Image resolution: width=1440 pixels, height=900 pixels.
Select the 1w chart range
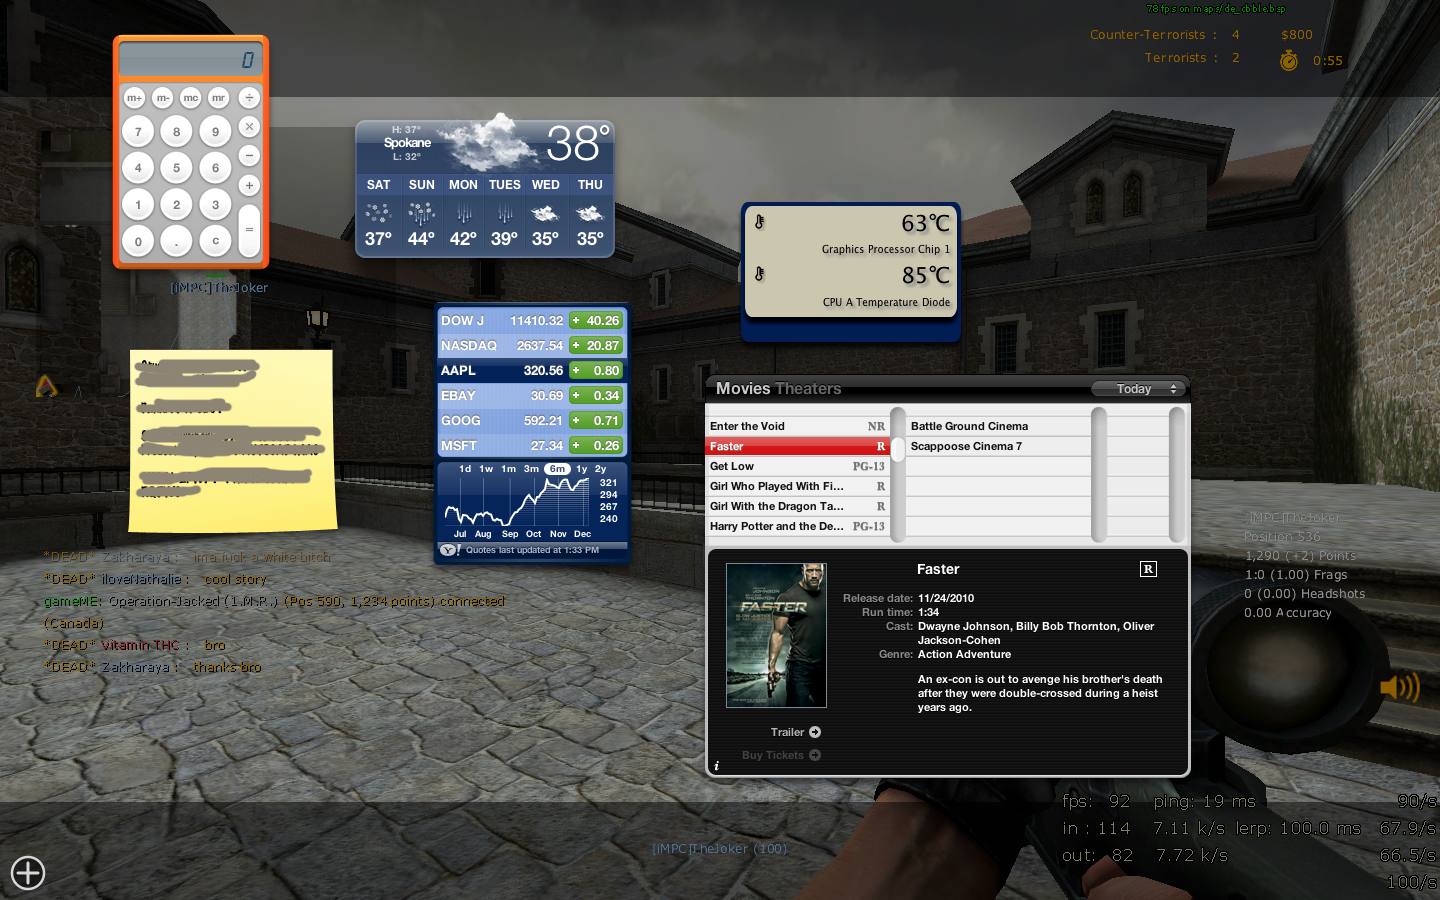pos(486,469)
